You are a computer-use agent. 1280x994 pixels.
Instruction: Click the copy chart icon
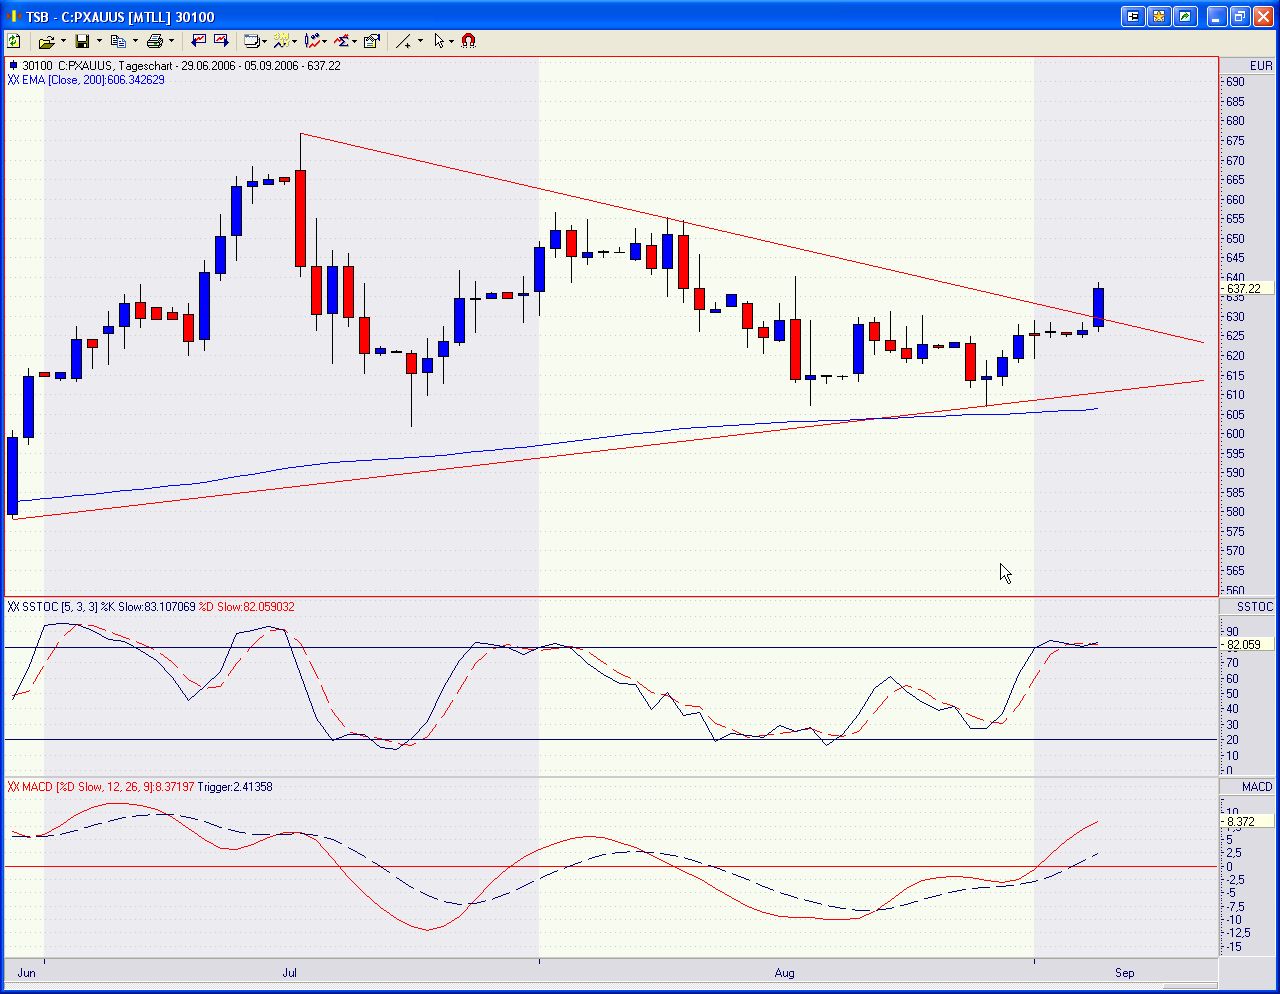118,41
